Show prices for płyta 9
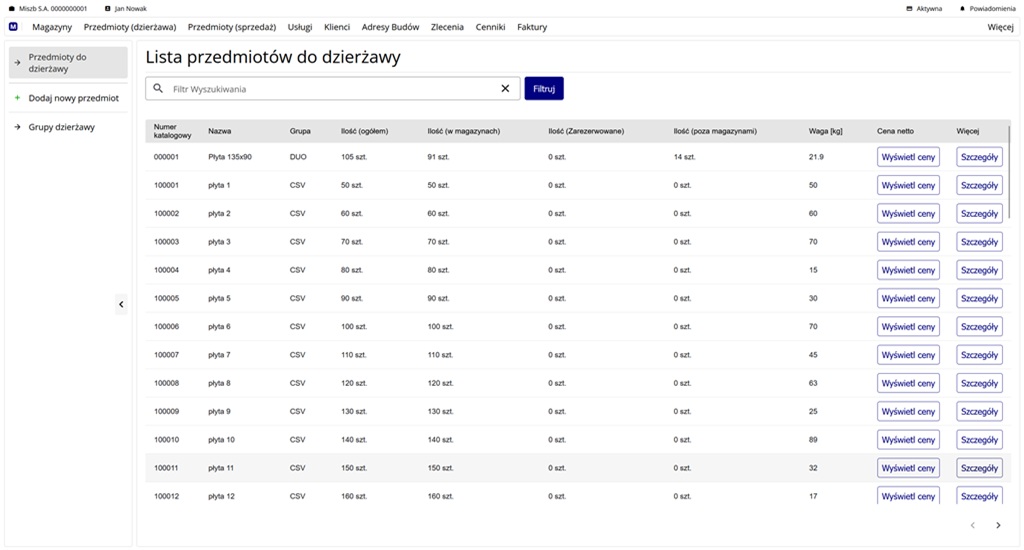Screen dimensions: 1024x550 pyautogui.click(x=908, y=412)
